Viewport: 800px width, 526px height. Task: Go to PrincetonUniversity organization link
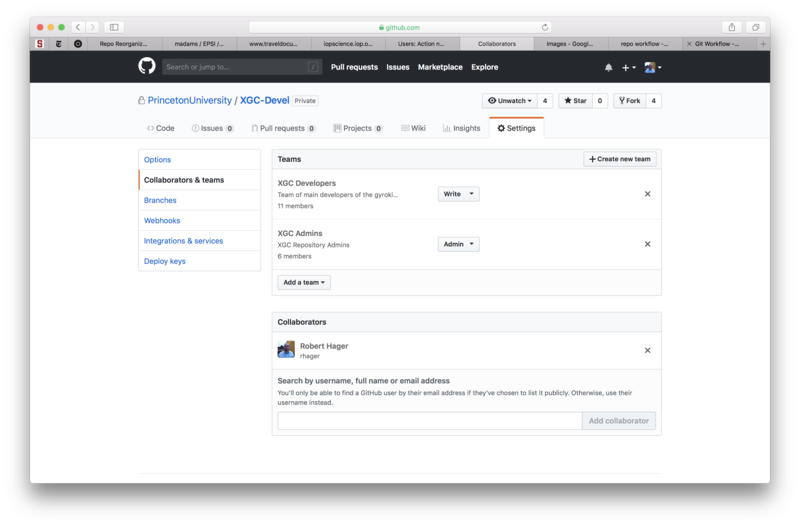pyautogui.click(x=189, y=101)
